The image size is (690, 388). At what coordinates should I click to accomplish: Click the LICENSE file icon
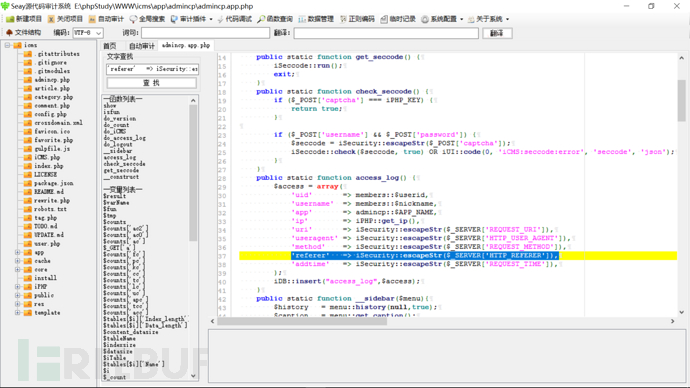pos(28,175)
